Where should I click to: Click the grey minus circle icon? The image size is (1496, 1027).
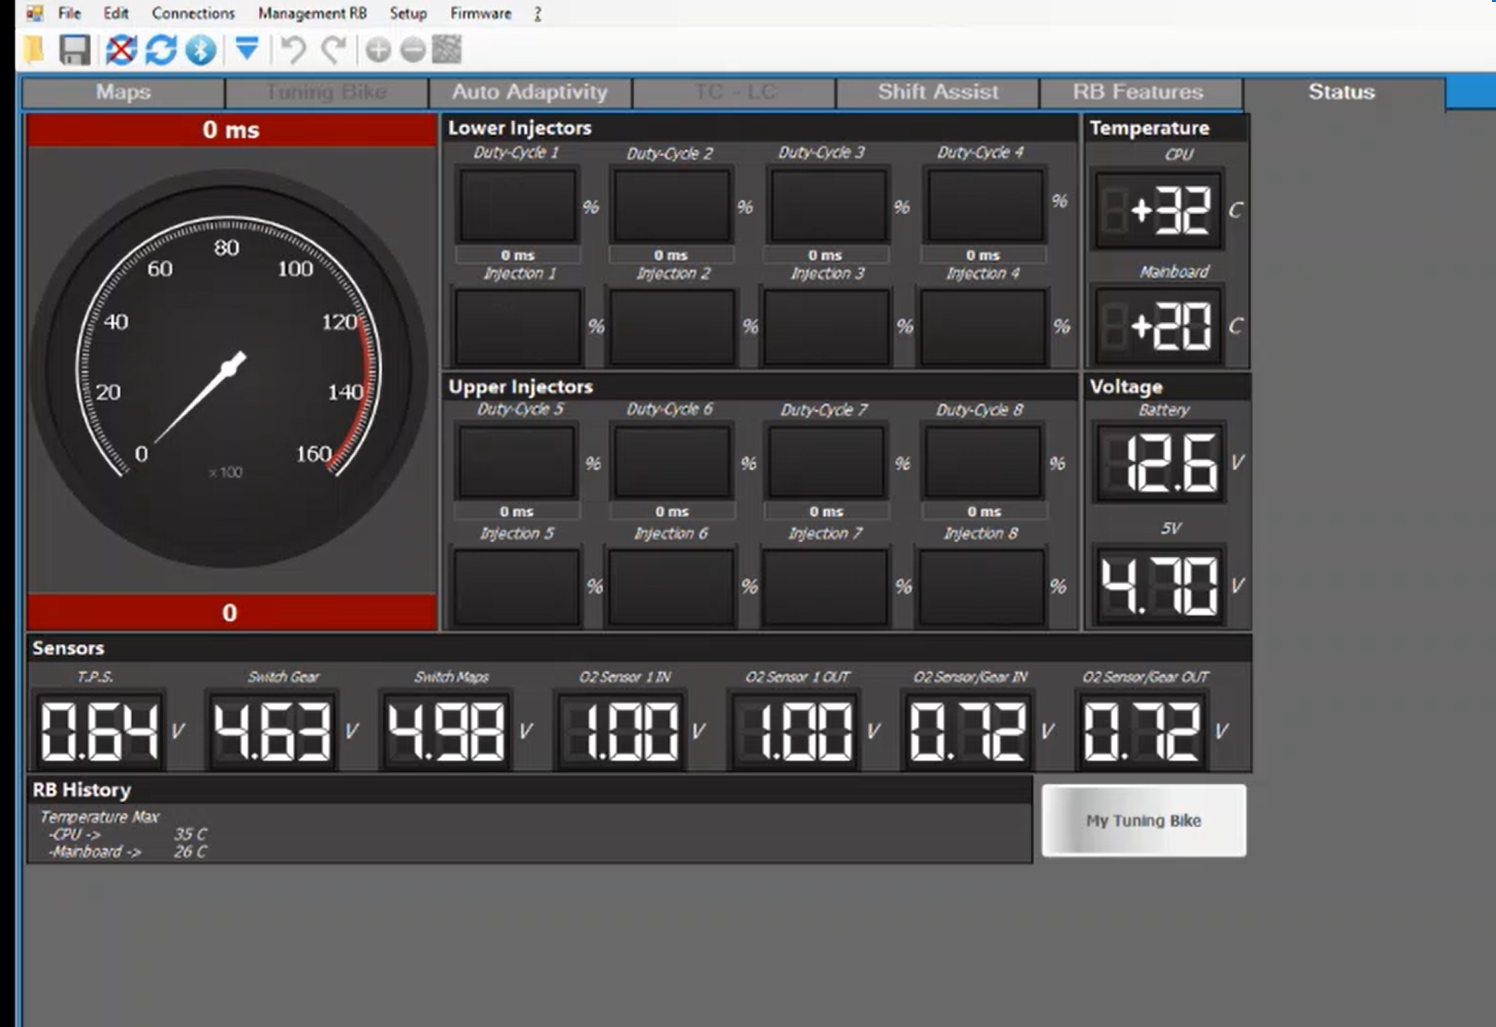(412, 49)
